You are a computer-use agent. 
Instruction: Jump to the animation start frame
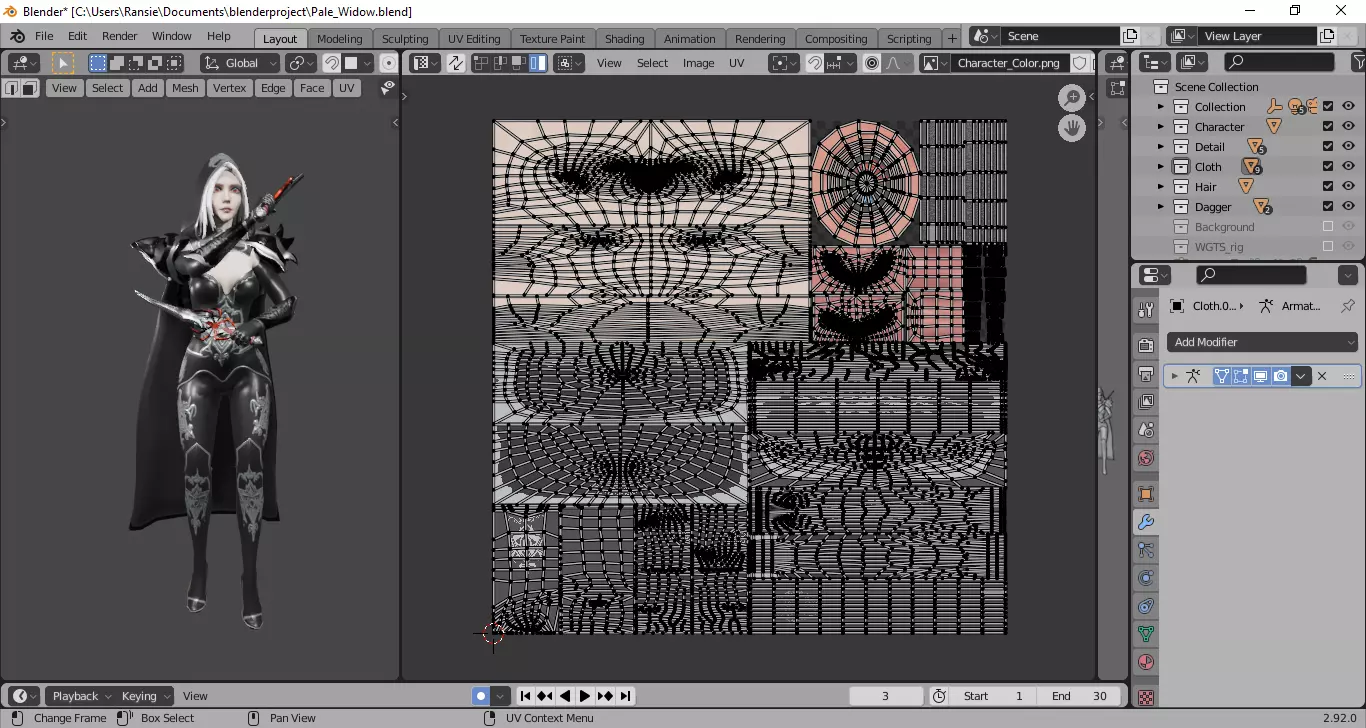(525, 696)
